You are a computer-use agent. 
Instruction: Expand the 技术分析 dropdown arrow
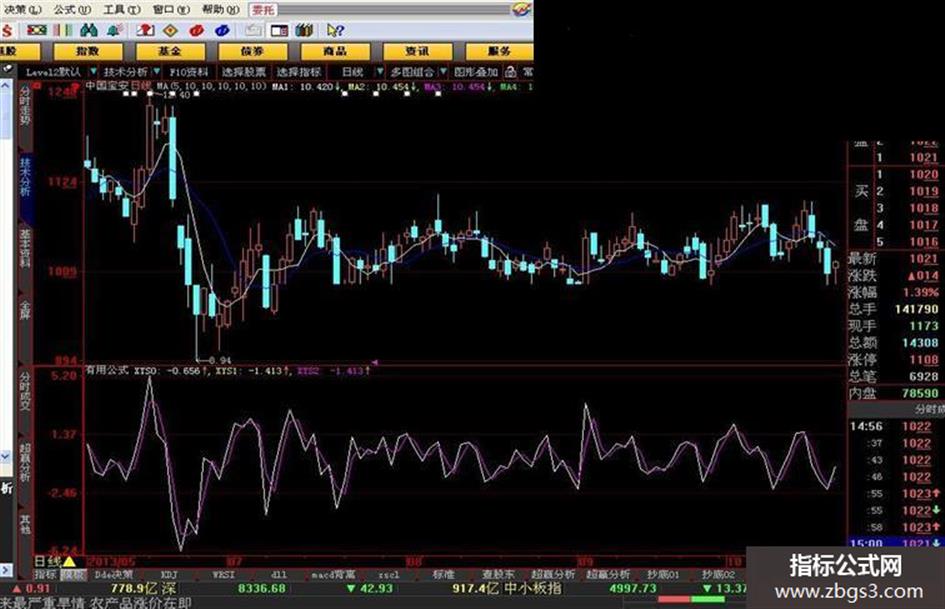157,72
